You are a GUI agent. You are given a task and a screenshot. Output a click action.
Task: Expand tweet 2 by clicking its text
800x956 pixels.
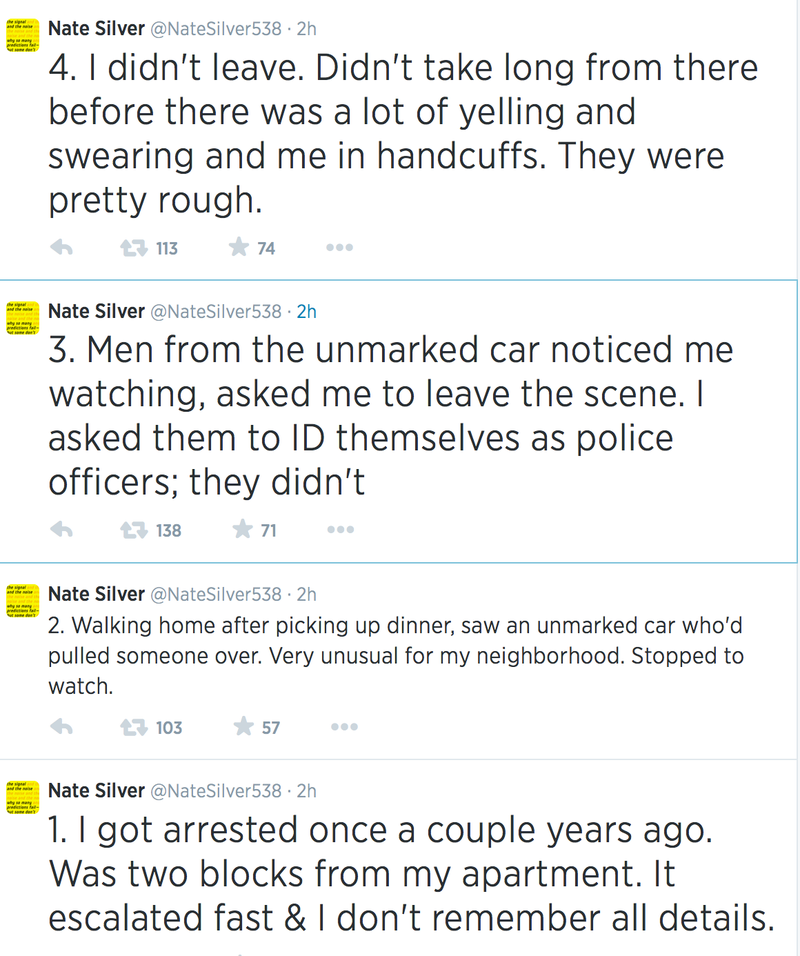(396, 656)
